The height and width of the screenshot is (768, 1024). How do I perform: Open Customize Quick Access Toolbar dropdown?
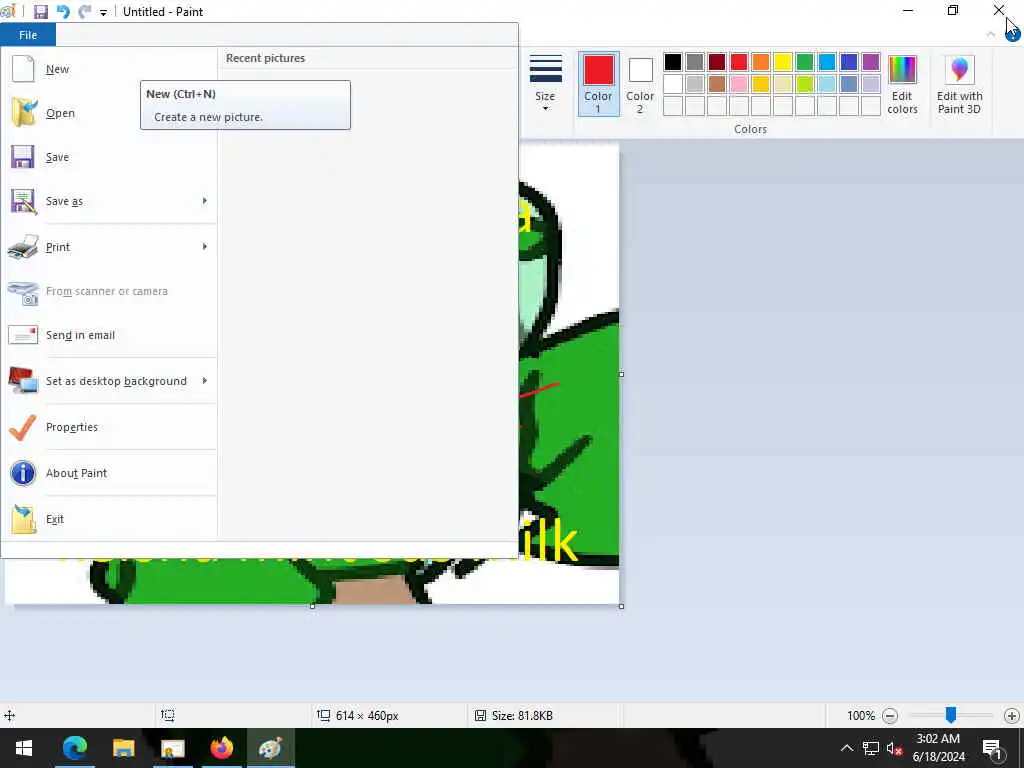[x=103, y=12]
